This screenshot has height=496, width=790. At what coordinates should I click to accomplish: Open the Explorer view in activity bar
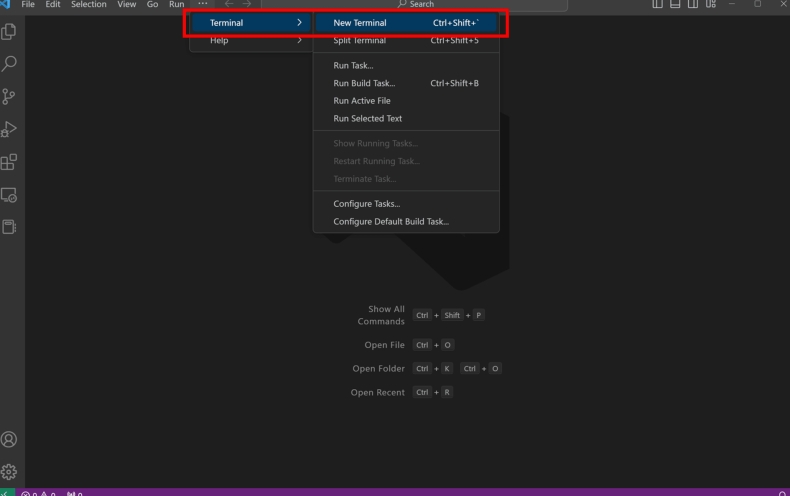click(x=11, y=31)
